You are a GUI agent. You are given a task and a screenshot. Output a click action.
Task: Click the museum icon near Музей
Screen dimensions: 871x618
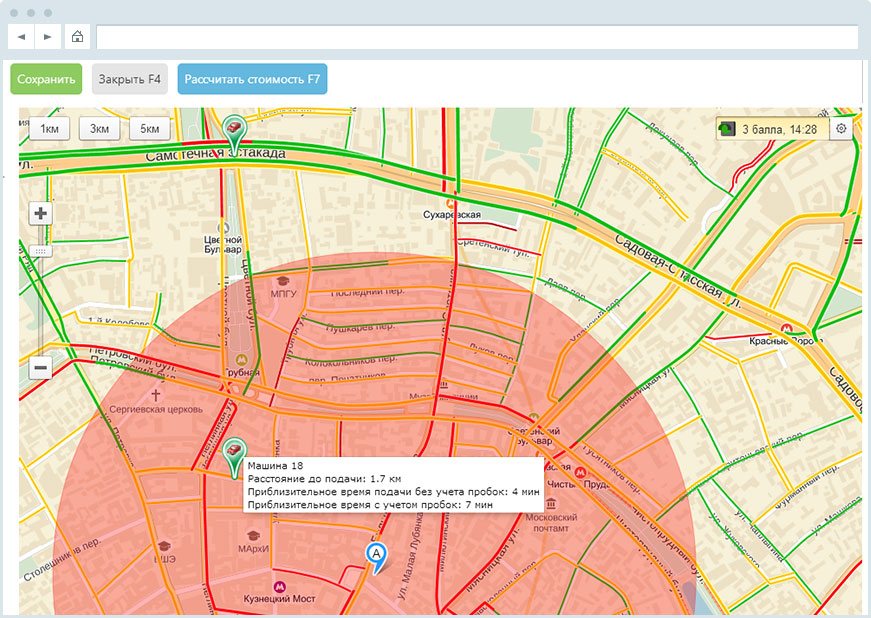click(444, 384)
